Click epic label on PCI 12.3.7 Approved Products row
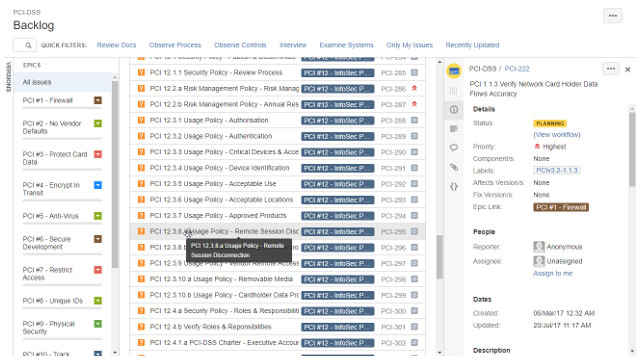This screenshot has width=640, height=360. (x=338, y=216)
